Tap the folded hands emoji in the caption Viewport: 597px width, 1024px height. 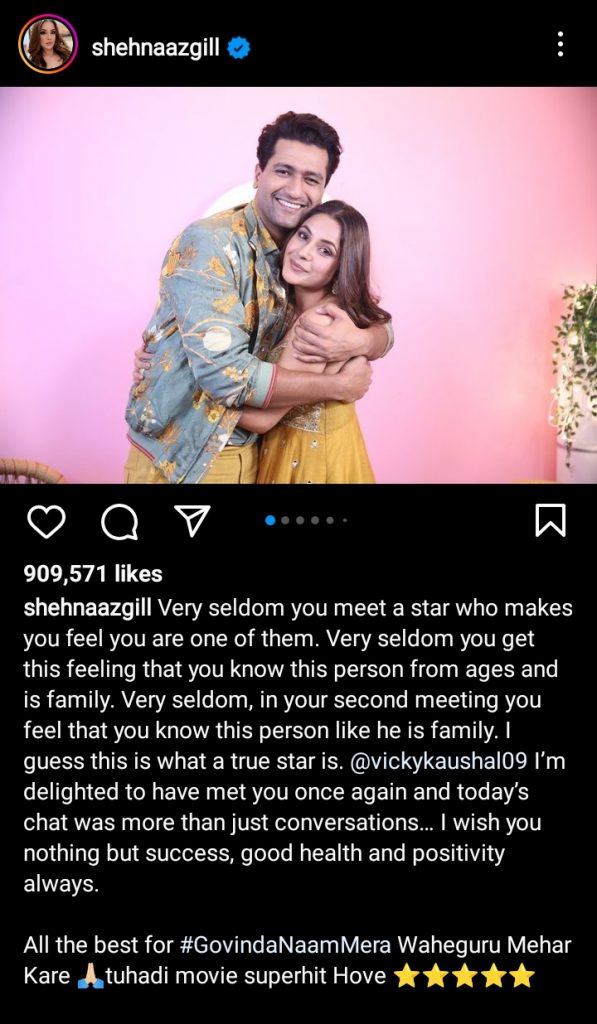tap(89, 977)
